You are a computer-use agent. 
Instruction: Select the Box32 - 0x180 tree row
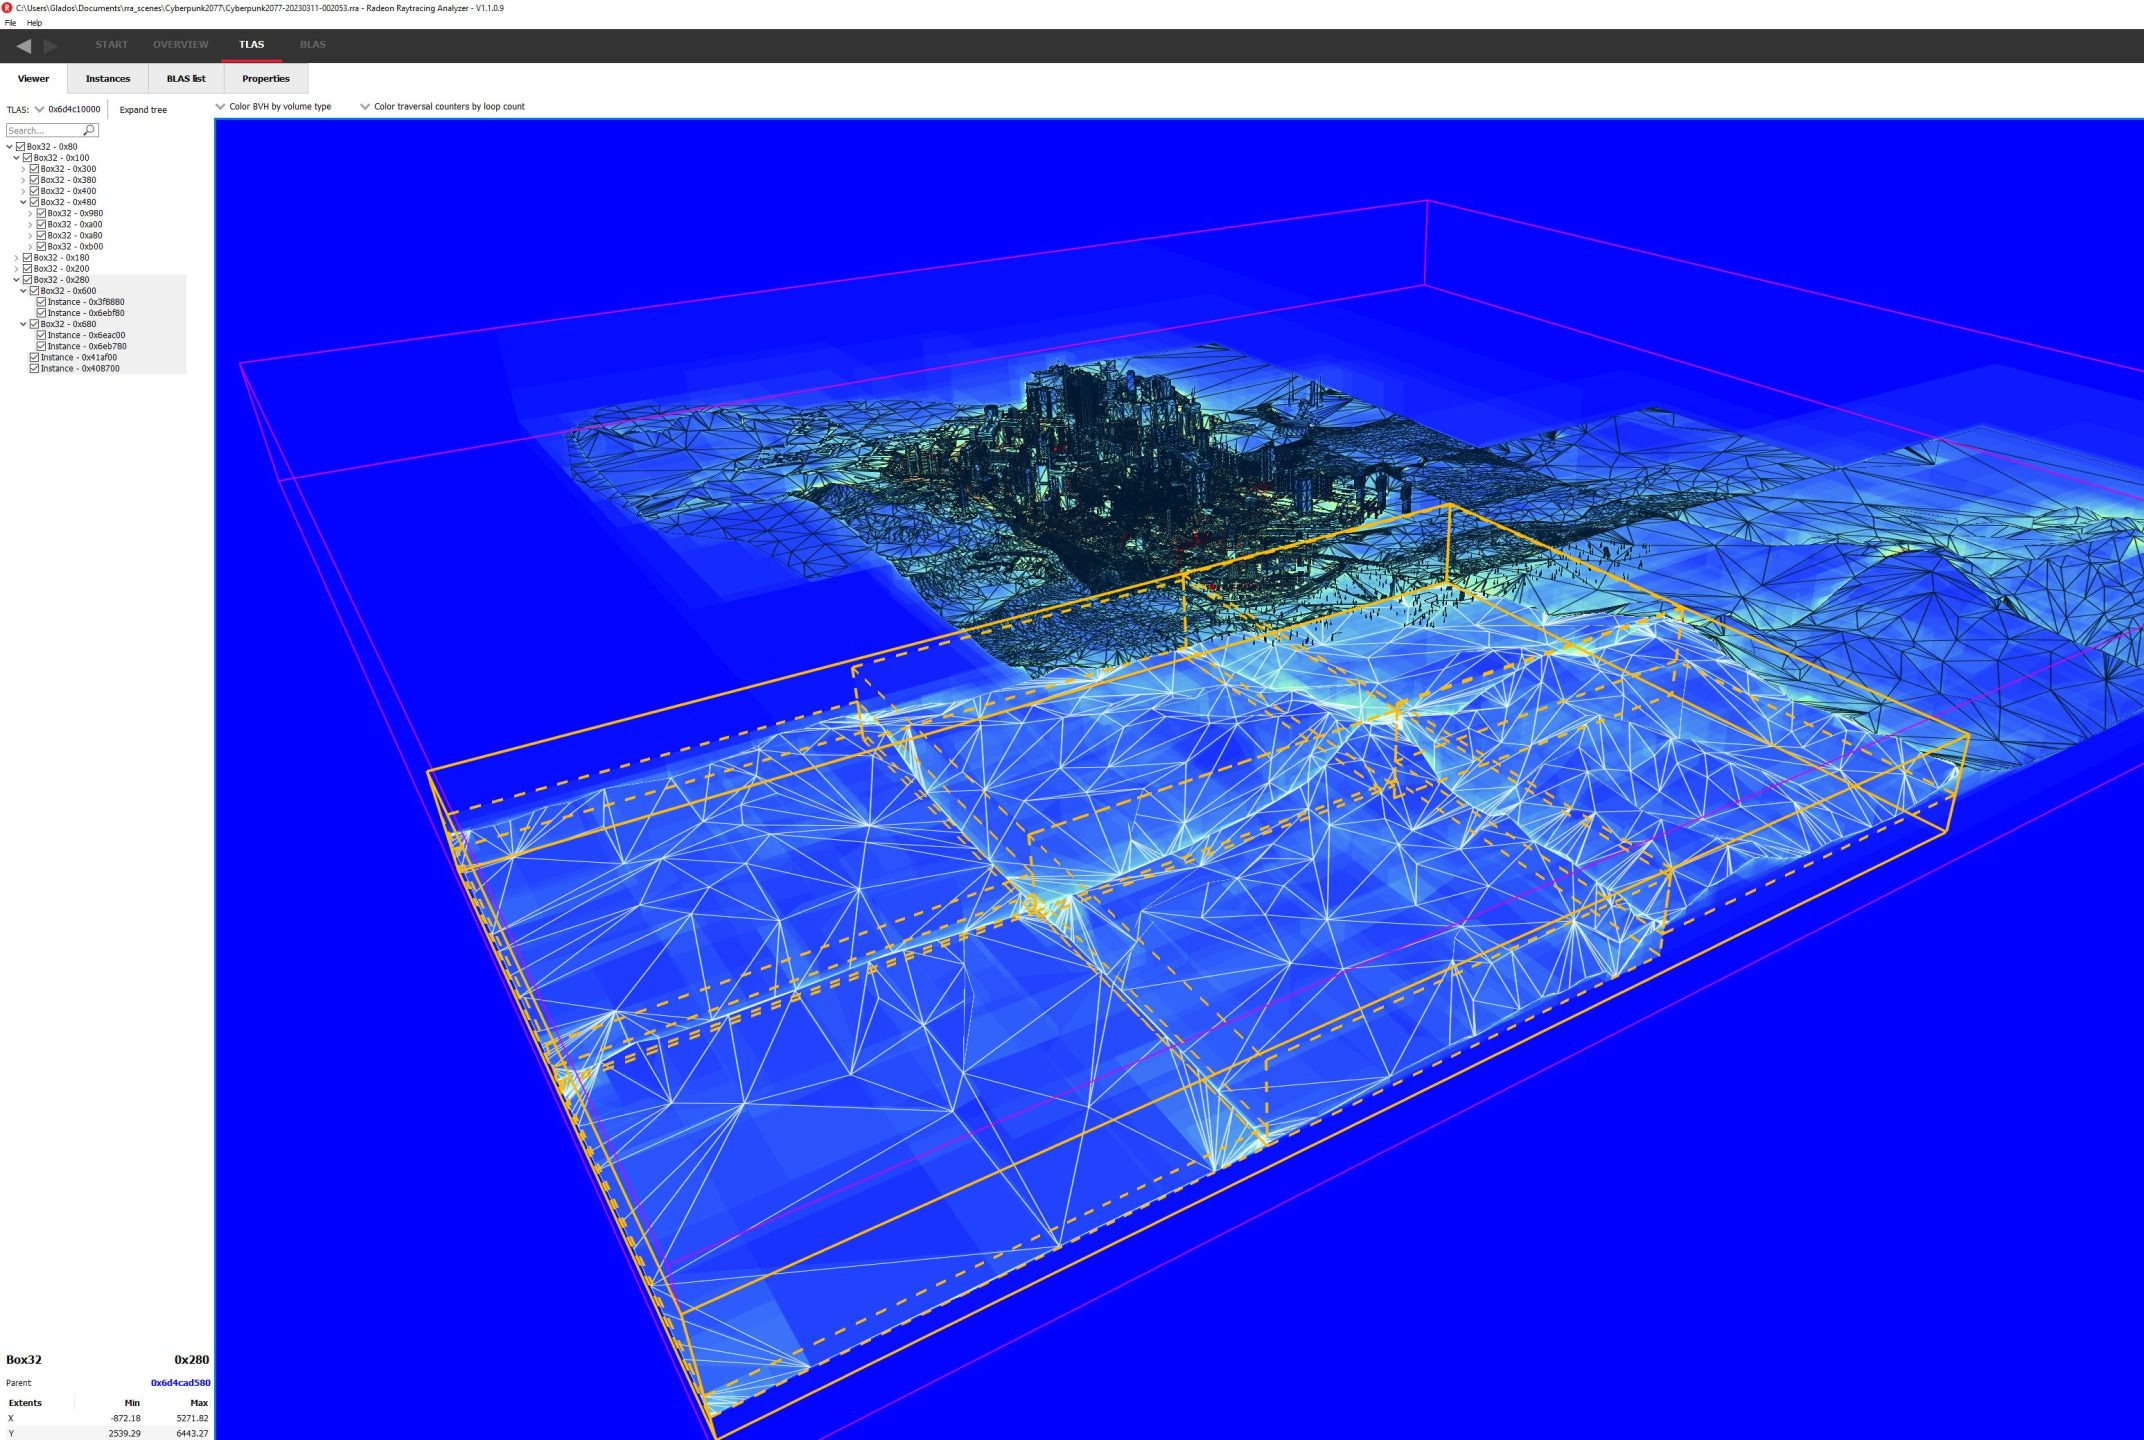pyautogui.click(x=61, y=258)
